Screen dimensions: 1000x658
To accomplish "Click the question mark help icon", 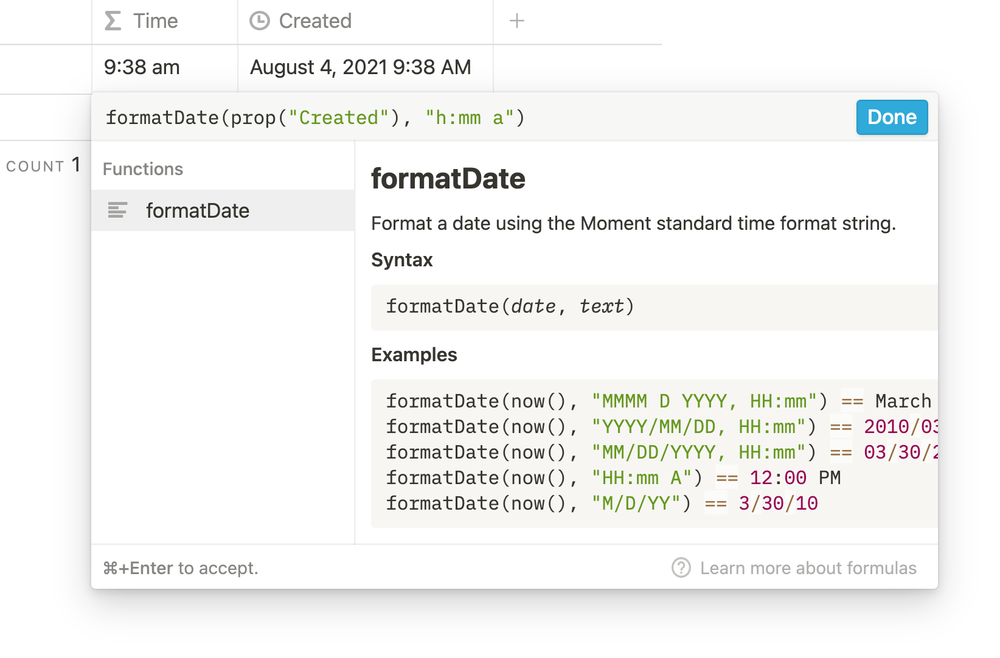I will tap(681, 568).
